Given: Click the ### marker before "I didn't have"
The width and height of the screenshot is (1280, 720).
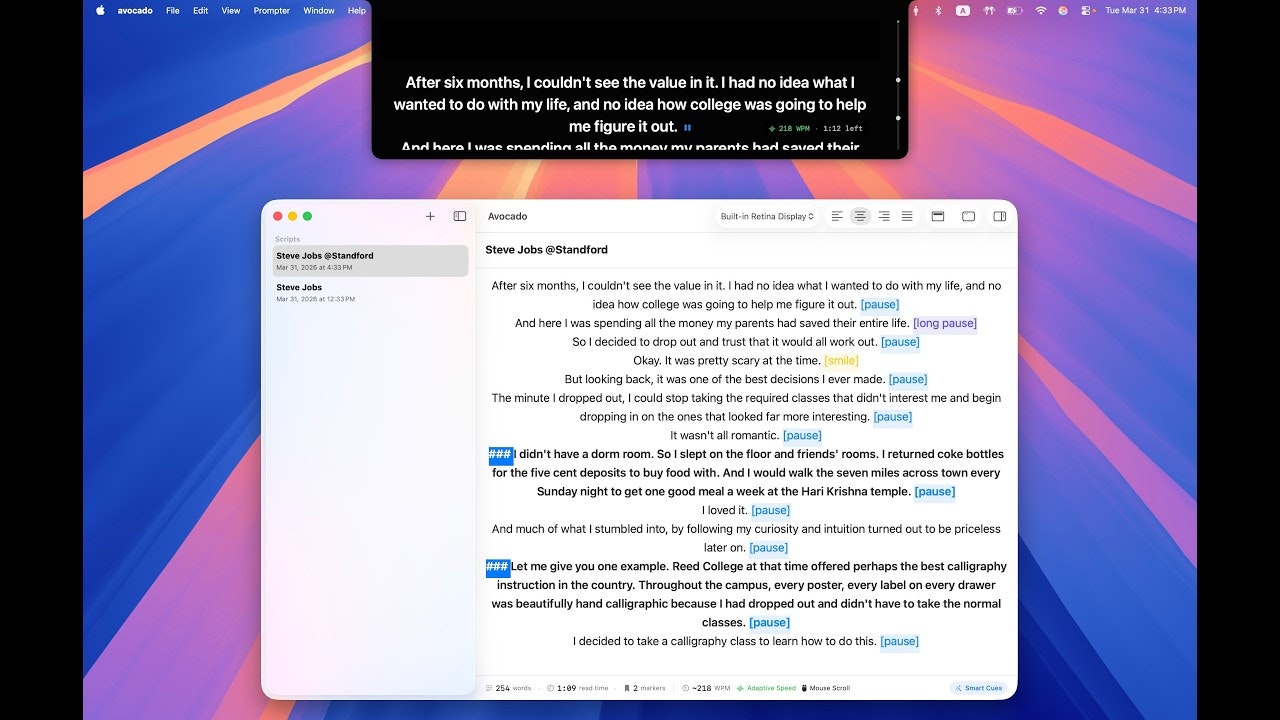Looking at the screenshot, I should pyautogui.click(x=500, y=454).
